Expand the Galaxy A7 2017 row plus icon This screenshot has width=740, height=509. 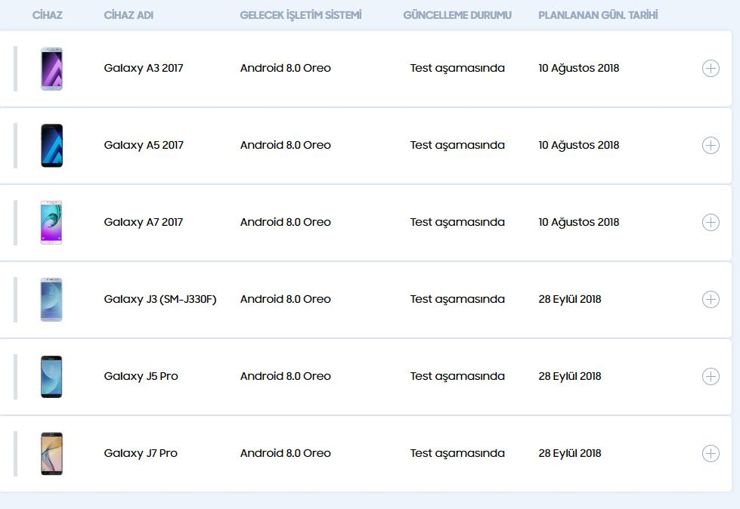[710, 222]
